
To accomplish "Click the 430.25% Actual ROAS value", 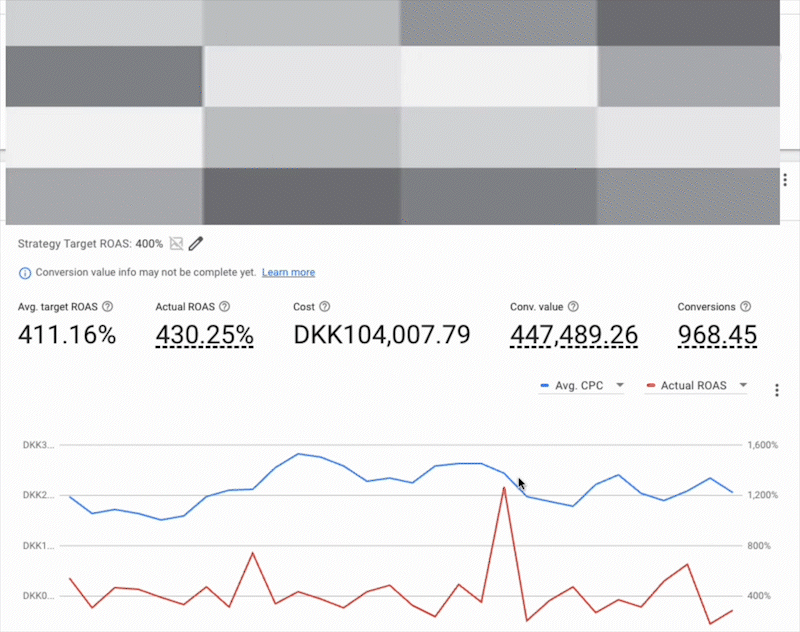I will click(x=204, y=335).
